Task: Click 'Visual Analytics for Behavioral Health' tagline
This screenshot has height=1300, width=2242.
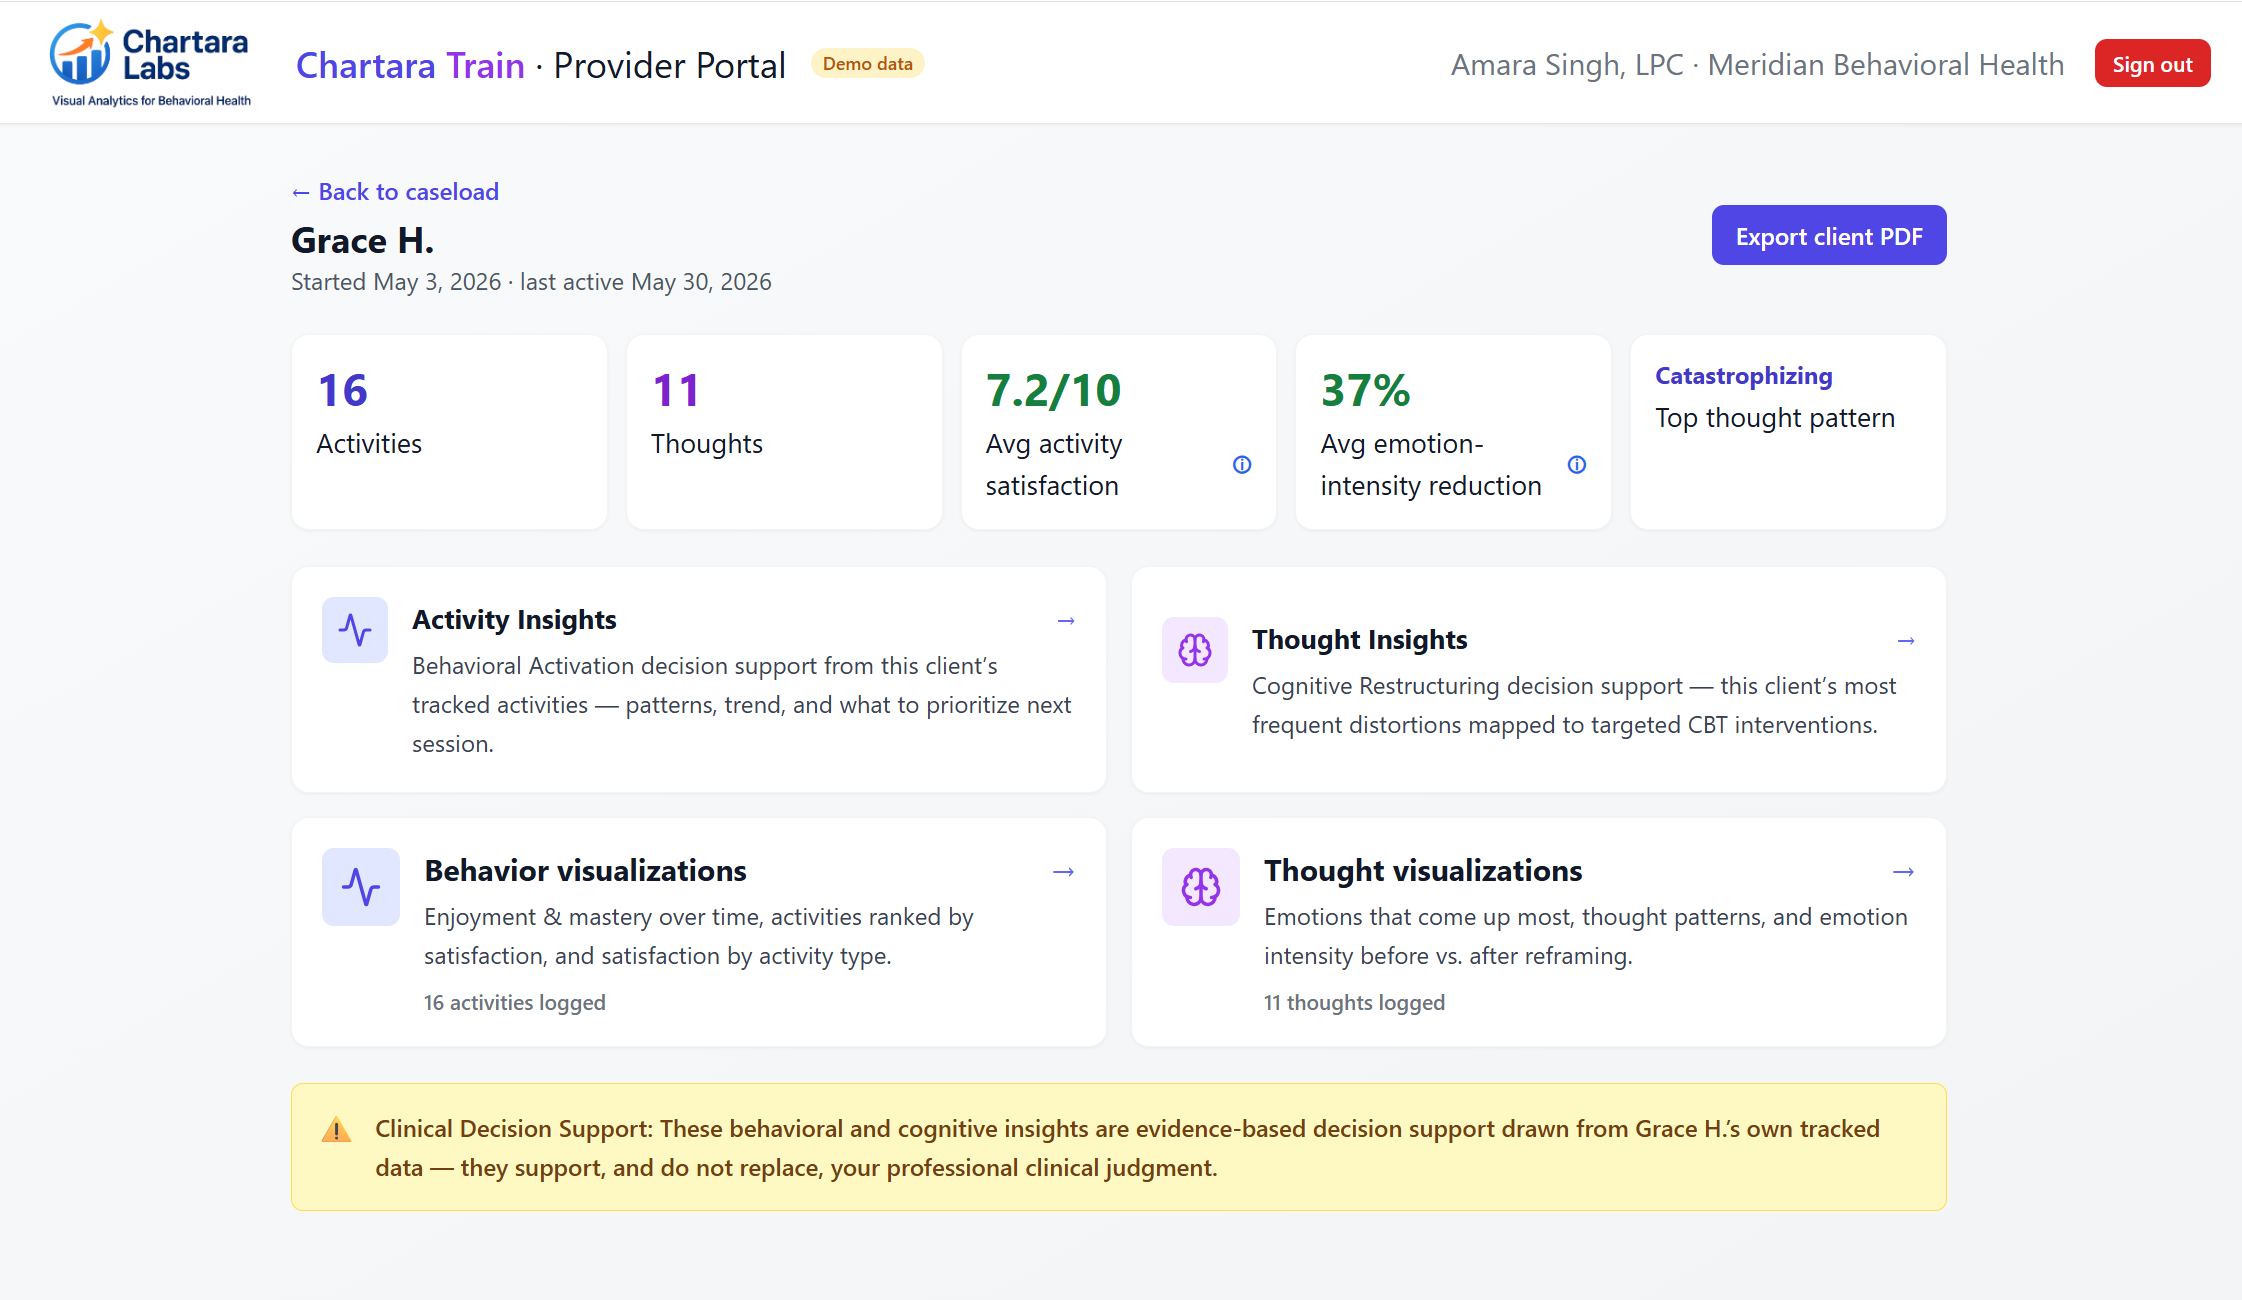Action: coord(151,101)
